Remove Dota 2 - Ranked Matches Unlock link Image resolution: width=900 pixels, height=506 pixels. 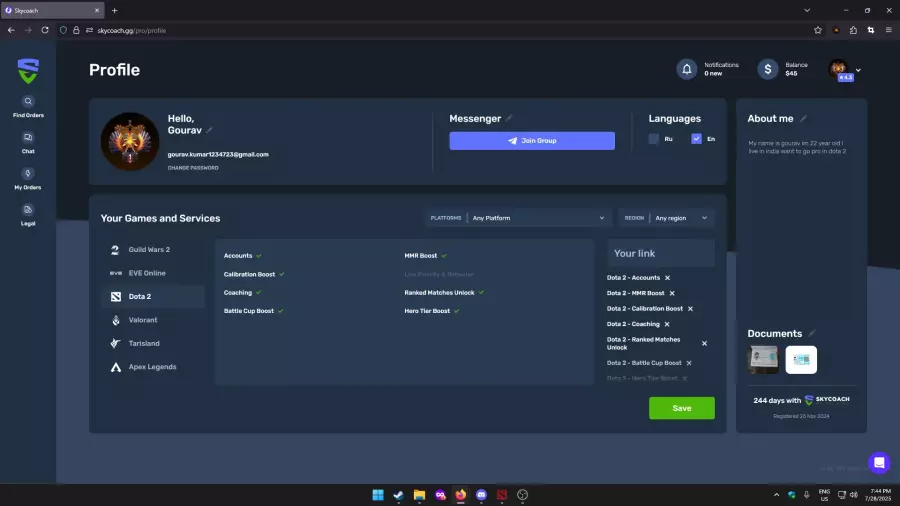(704, 344)
